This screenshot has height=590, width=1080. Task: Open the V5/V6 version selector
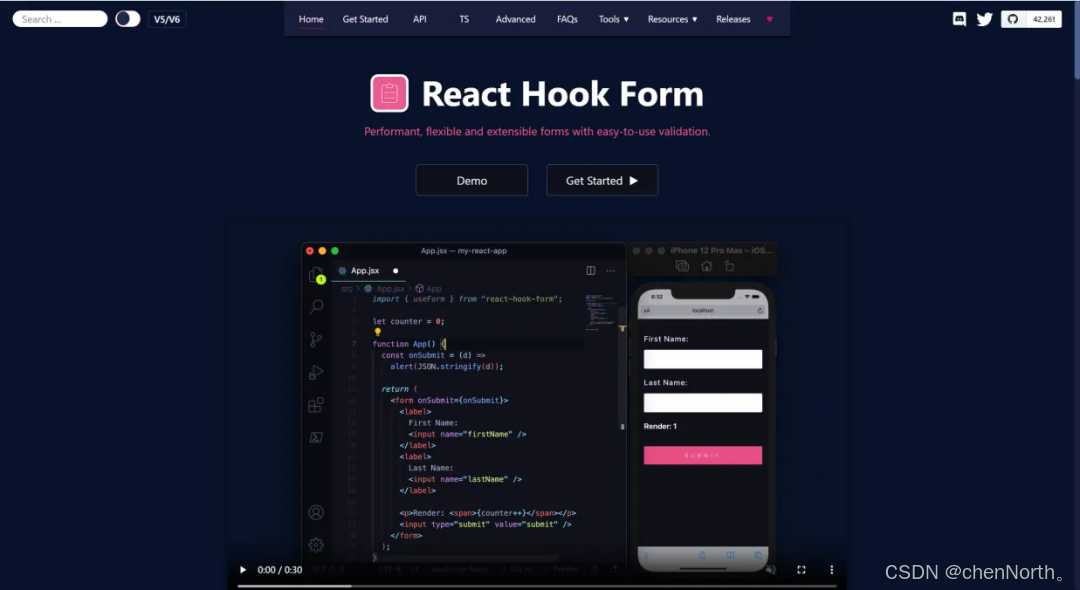click(167, 19)
